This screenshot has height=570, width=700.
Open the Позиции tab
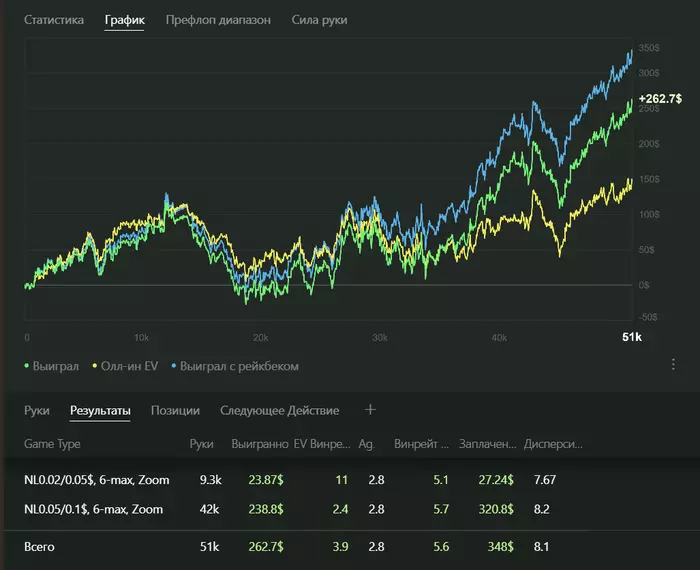click(175, 410)
